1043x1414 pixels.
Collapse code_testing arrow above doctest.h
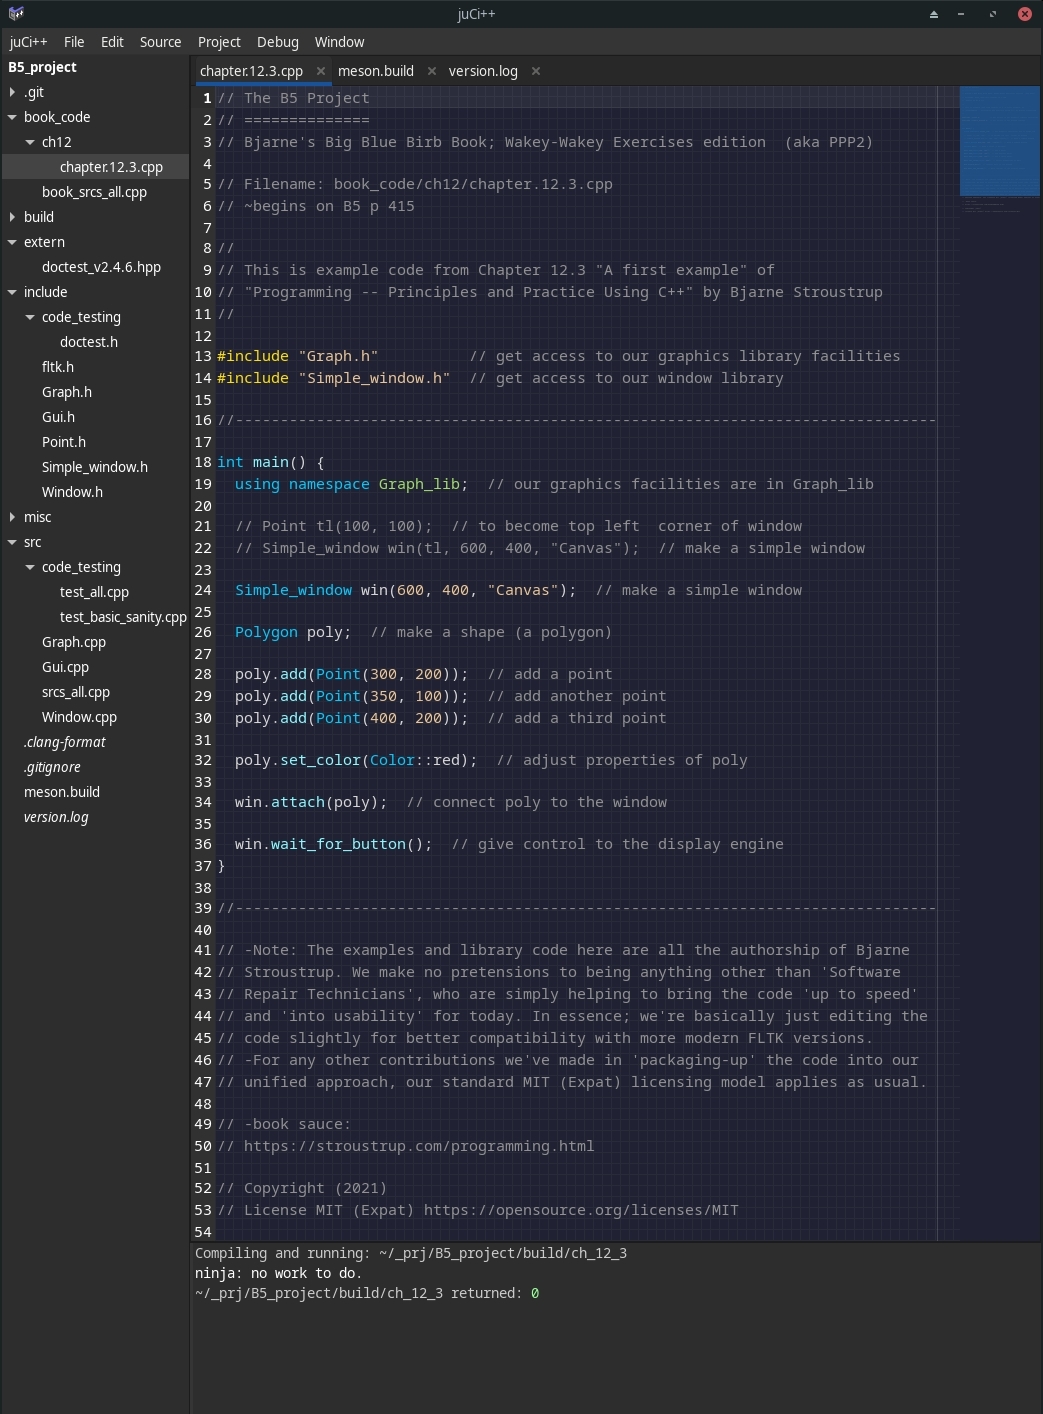(30, 317)
